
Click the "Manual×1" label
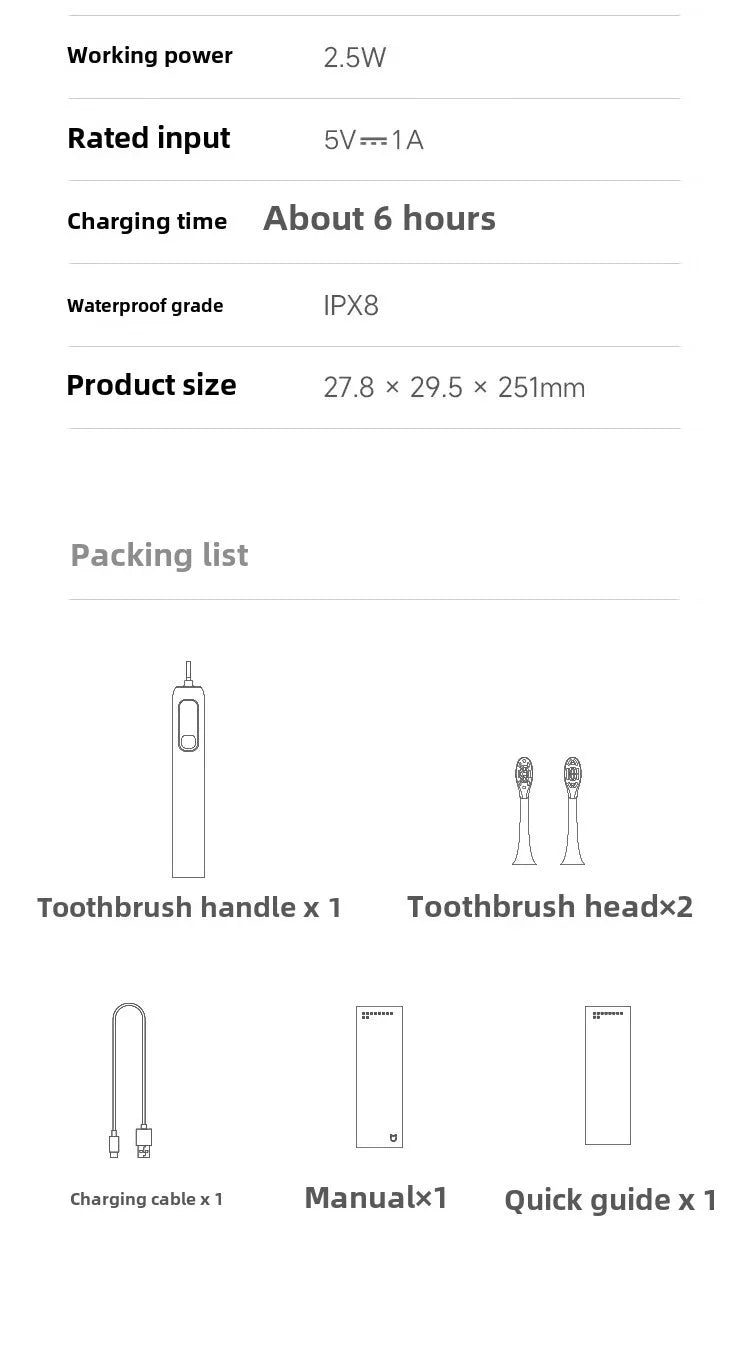[x=376, y=1197]
